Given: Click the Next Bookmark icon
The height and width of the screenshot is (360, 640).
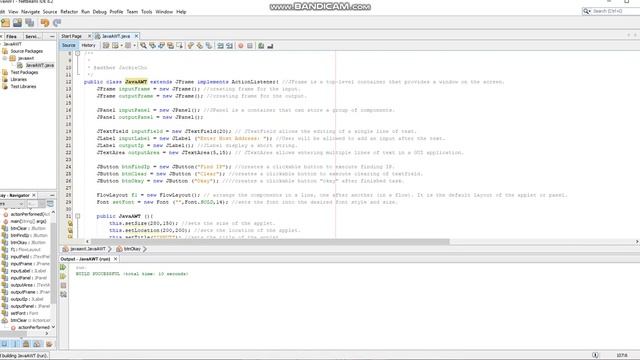Looking at the screenshot, I should point(200,46).
